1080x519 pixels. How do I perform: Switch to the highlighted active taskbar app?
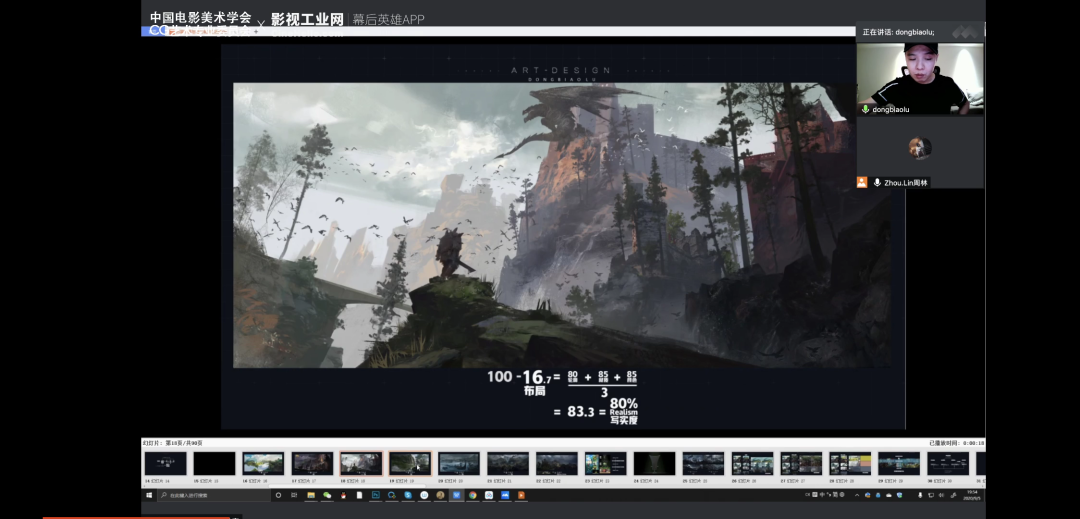coord(457,495)
